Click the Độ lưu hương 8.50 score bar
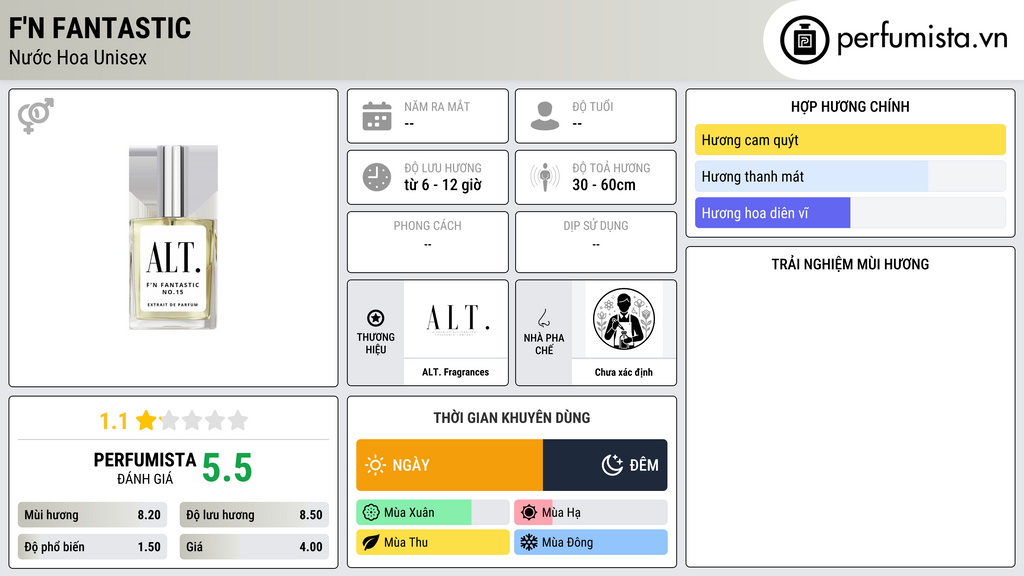 [x=254, y=515]
